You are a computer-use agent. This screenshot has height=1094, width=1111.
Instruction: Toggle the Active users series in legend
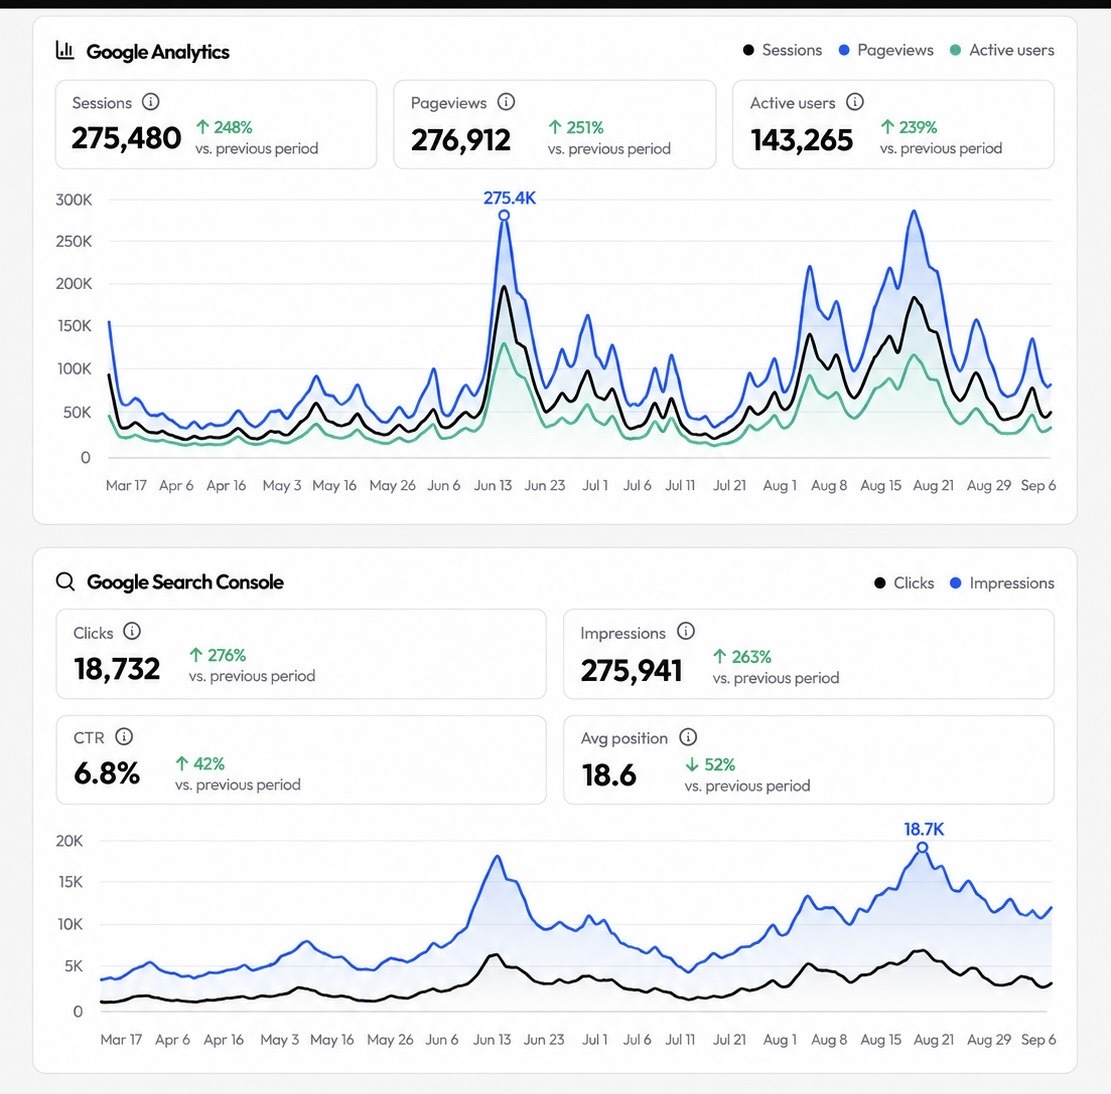pos(1002,50)
